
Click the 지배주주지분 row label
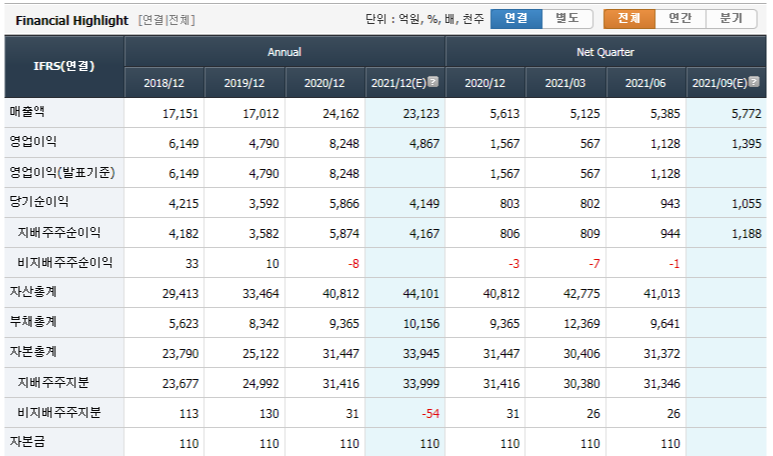tap(53, 383)
